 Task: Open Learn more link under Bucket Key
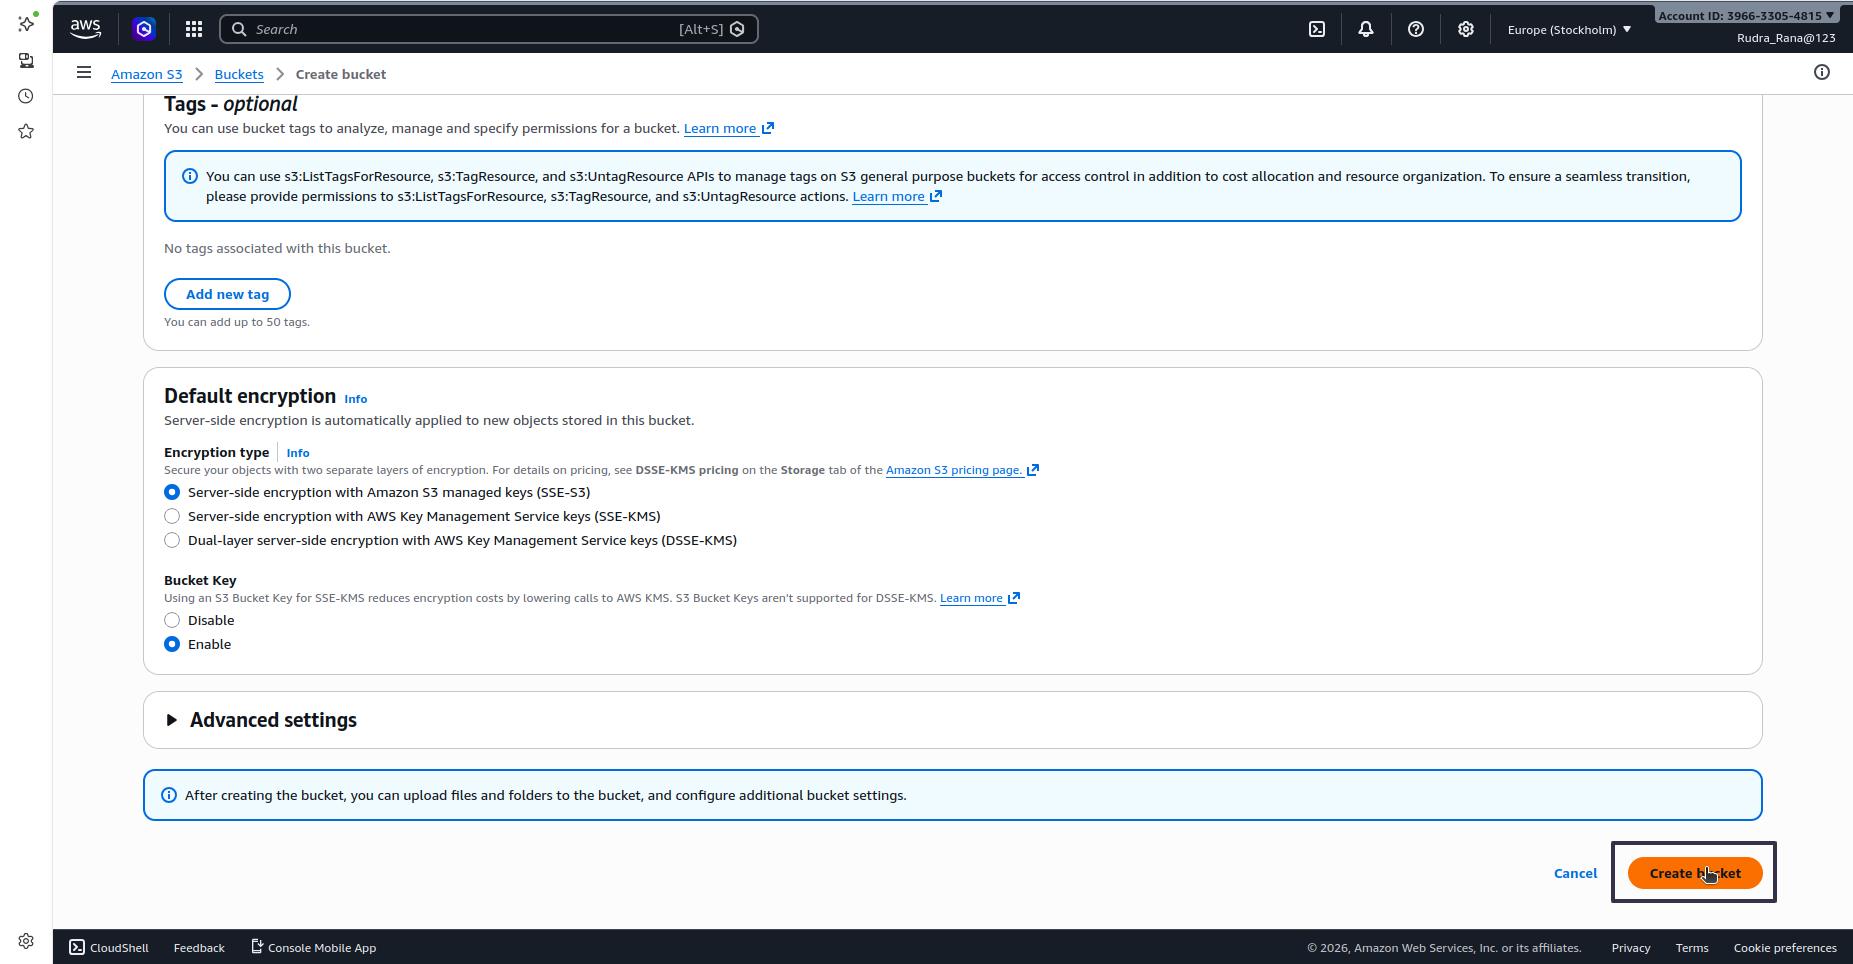coord(979,598)
